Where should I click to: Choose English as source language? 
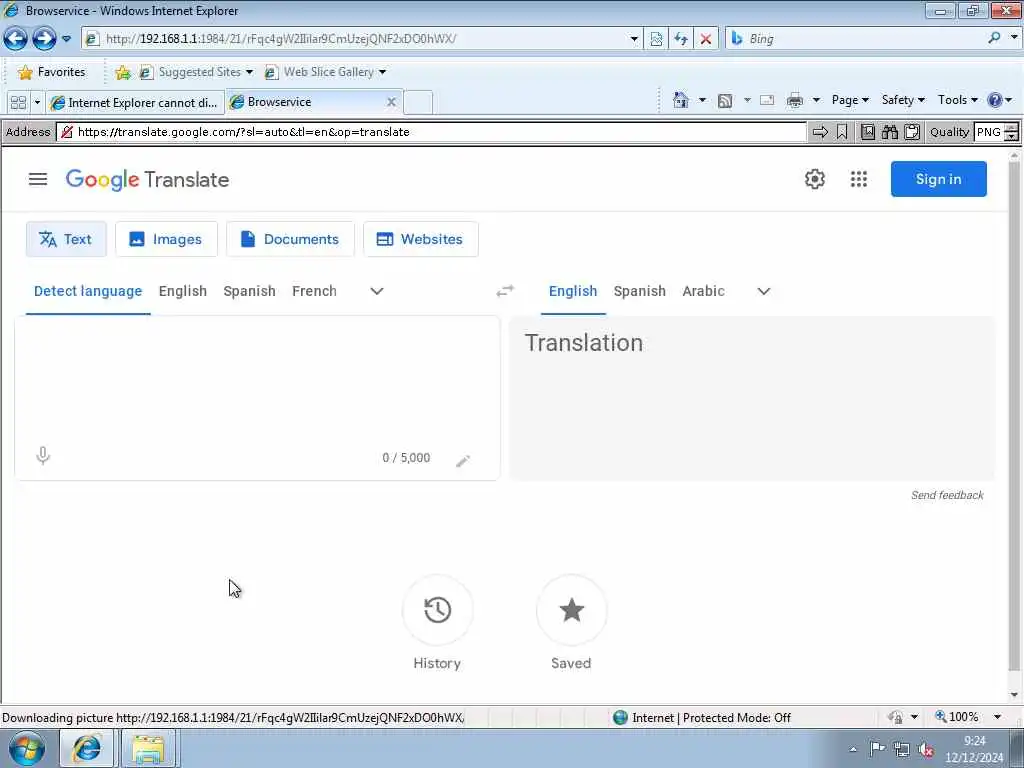183,291
